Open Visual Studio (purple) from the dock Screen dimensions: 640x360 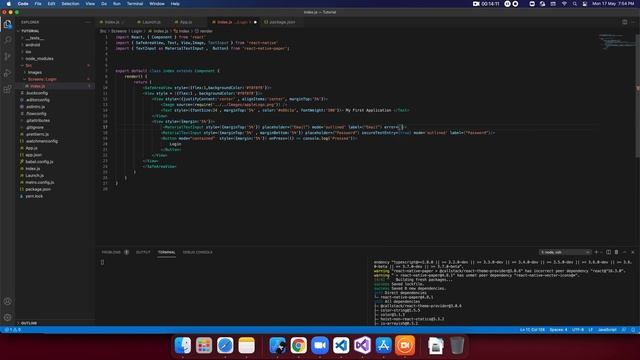click(x=362, y=346)
